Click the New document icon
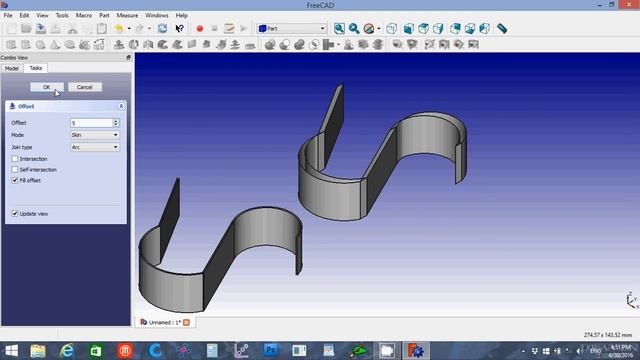This screenshot has height=360, width=640. [11, 29]
